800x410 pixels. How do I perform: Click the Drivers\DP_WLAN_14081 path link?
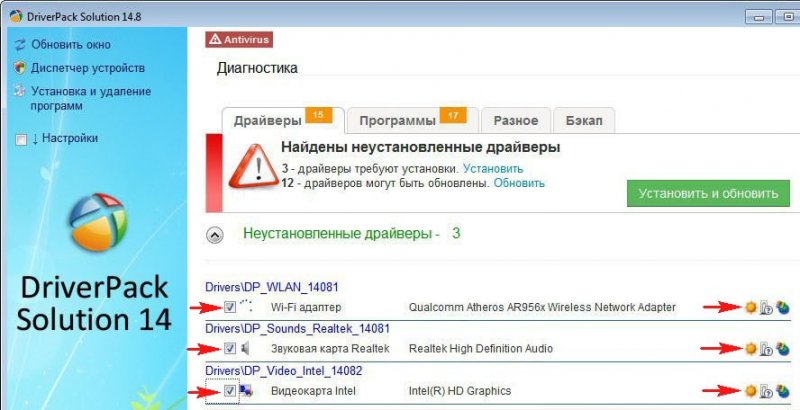click(x=271, y=287)
